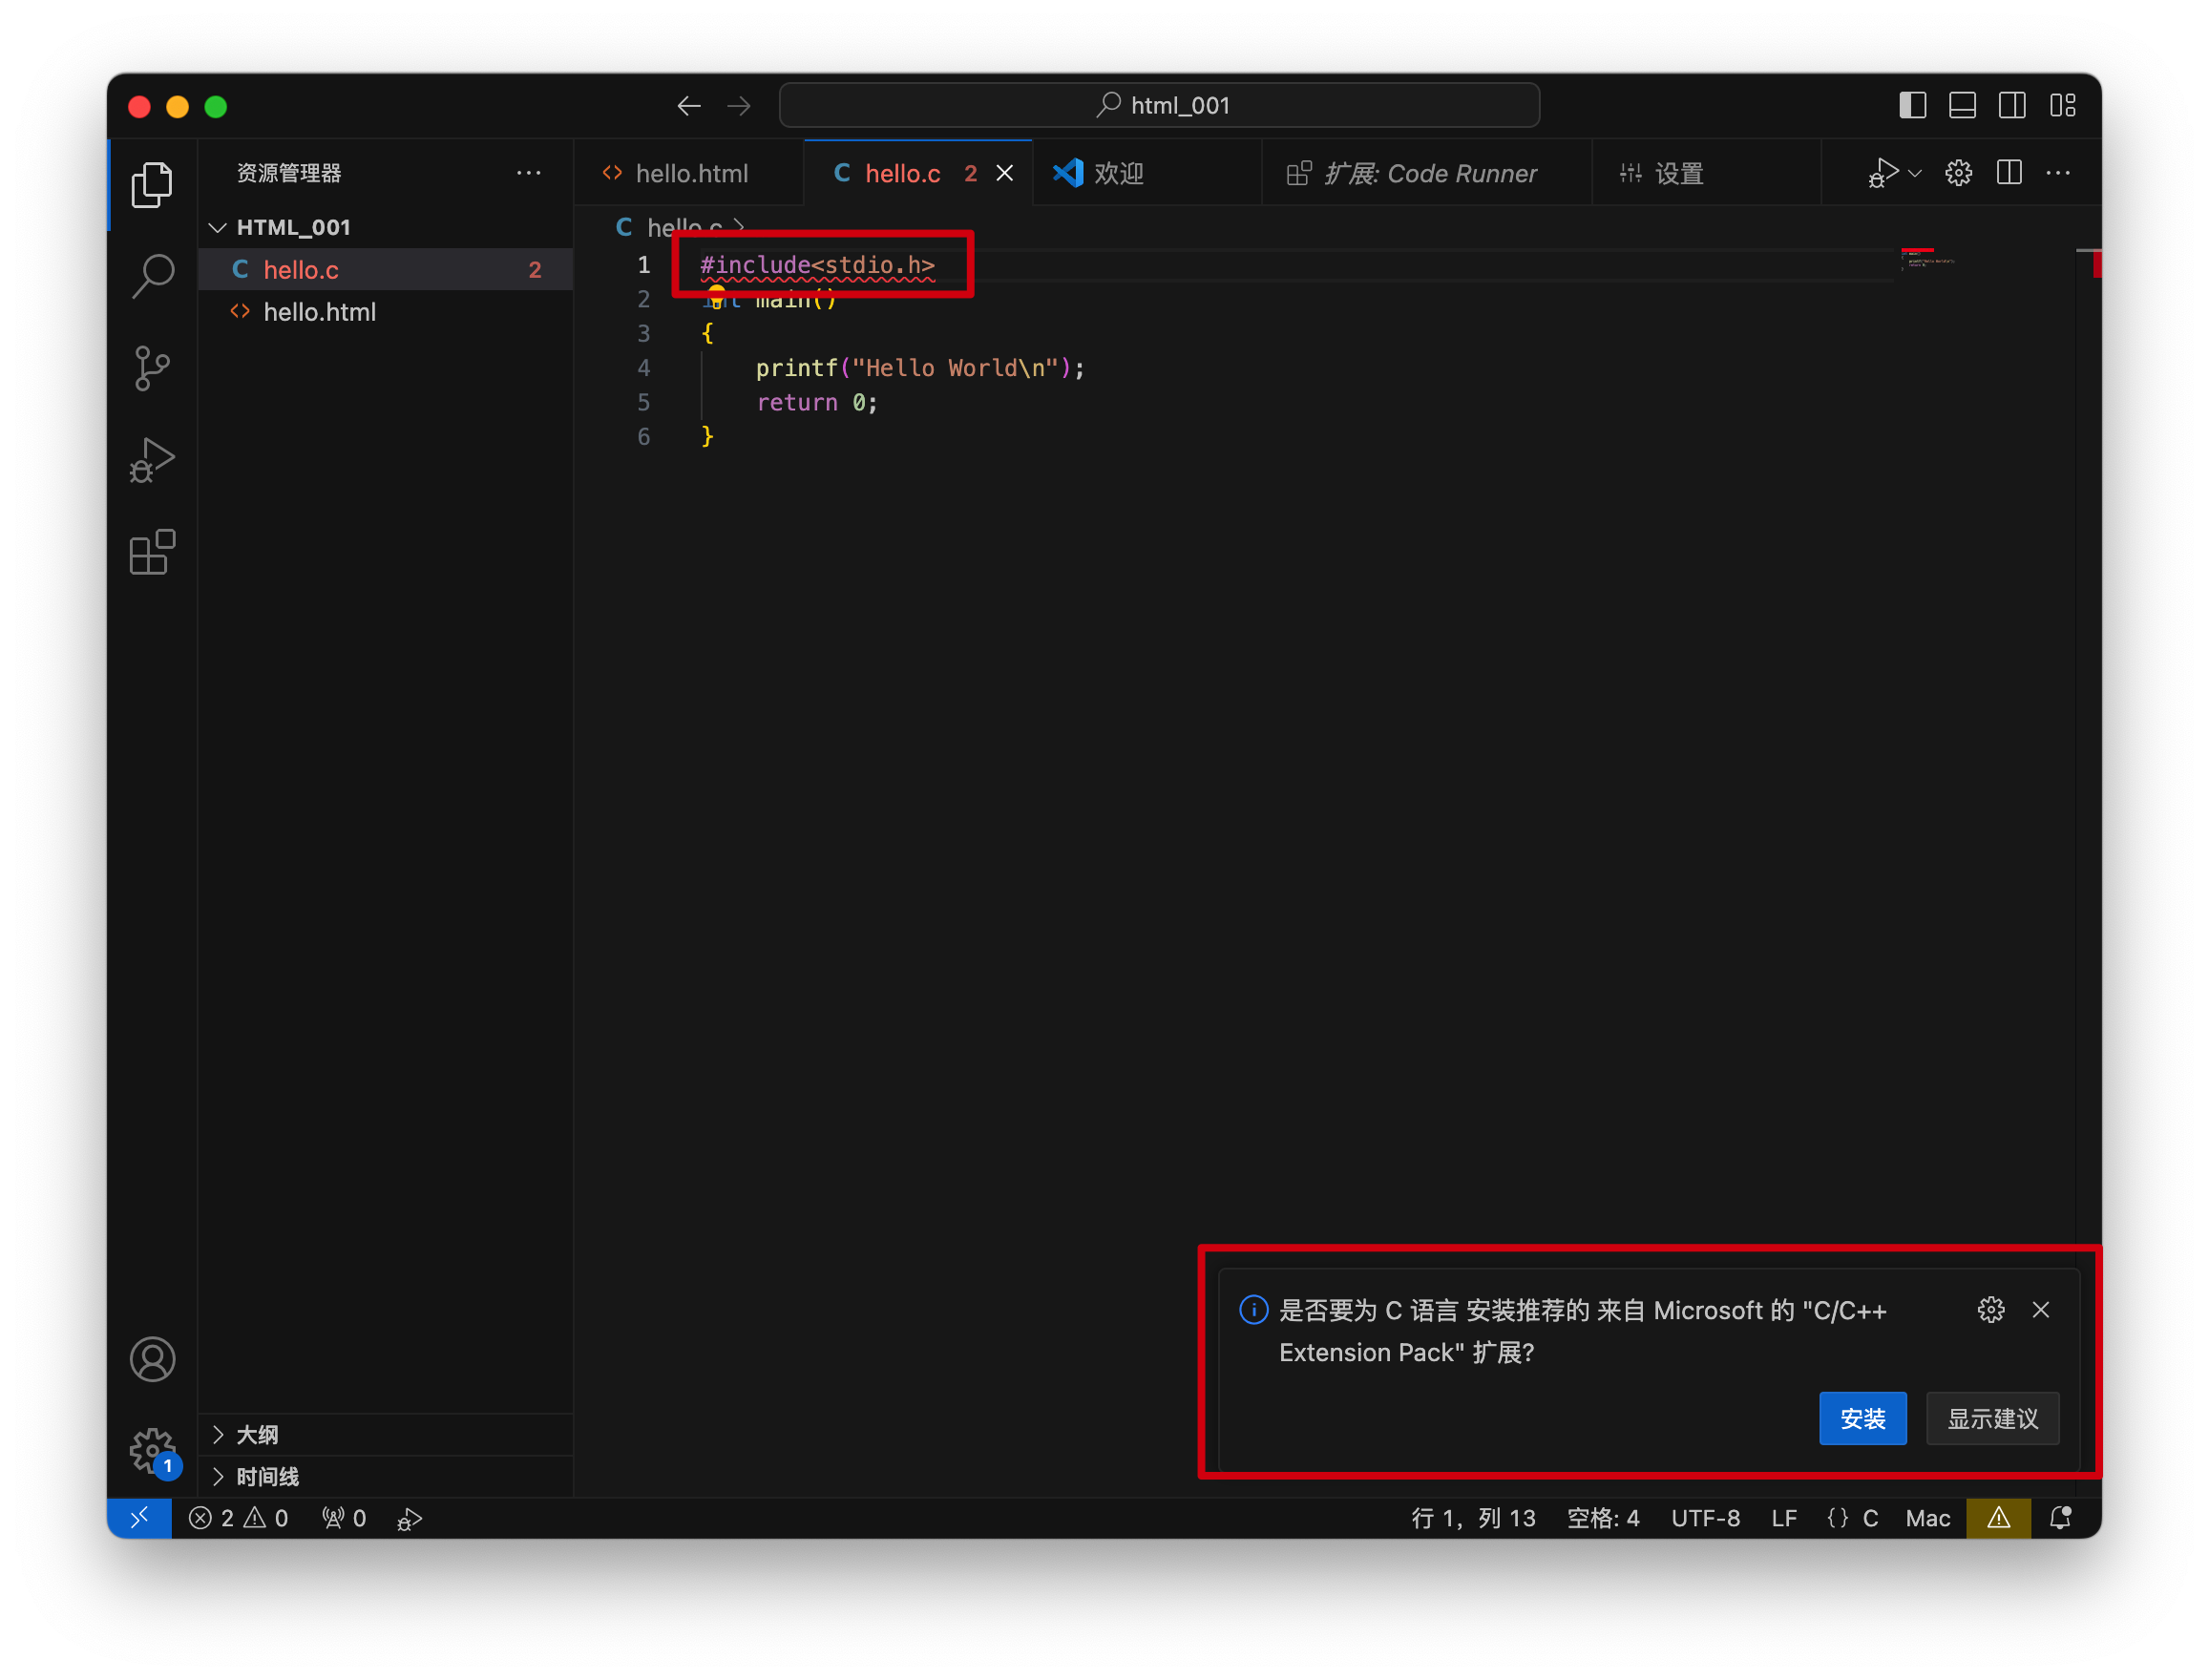Open Explorer panel More Actions ellipsis
The height and width of the screenshot is (1680, 2209).
[x=528, y=173]
